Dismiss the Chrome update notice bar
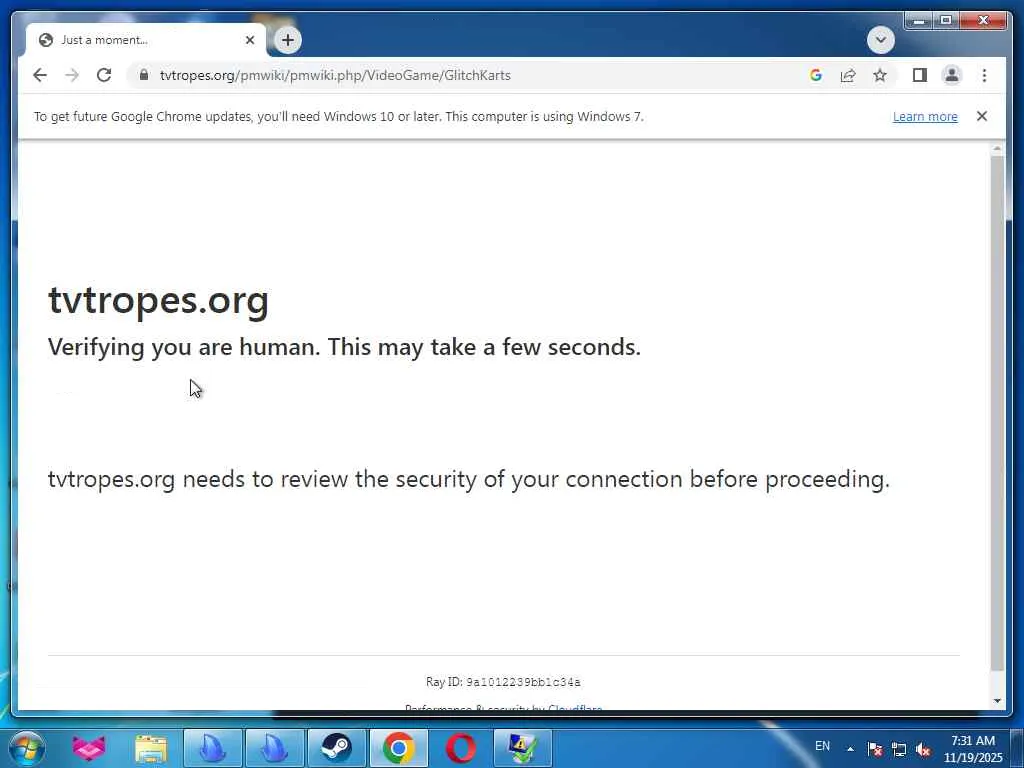1024x768 pixels. [x=982, y=116]
